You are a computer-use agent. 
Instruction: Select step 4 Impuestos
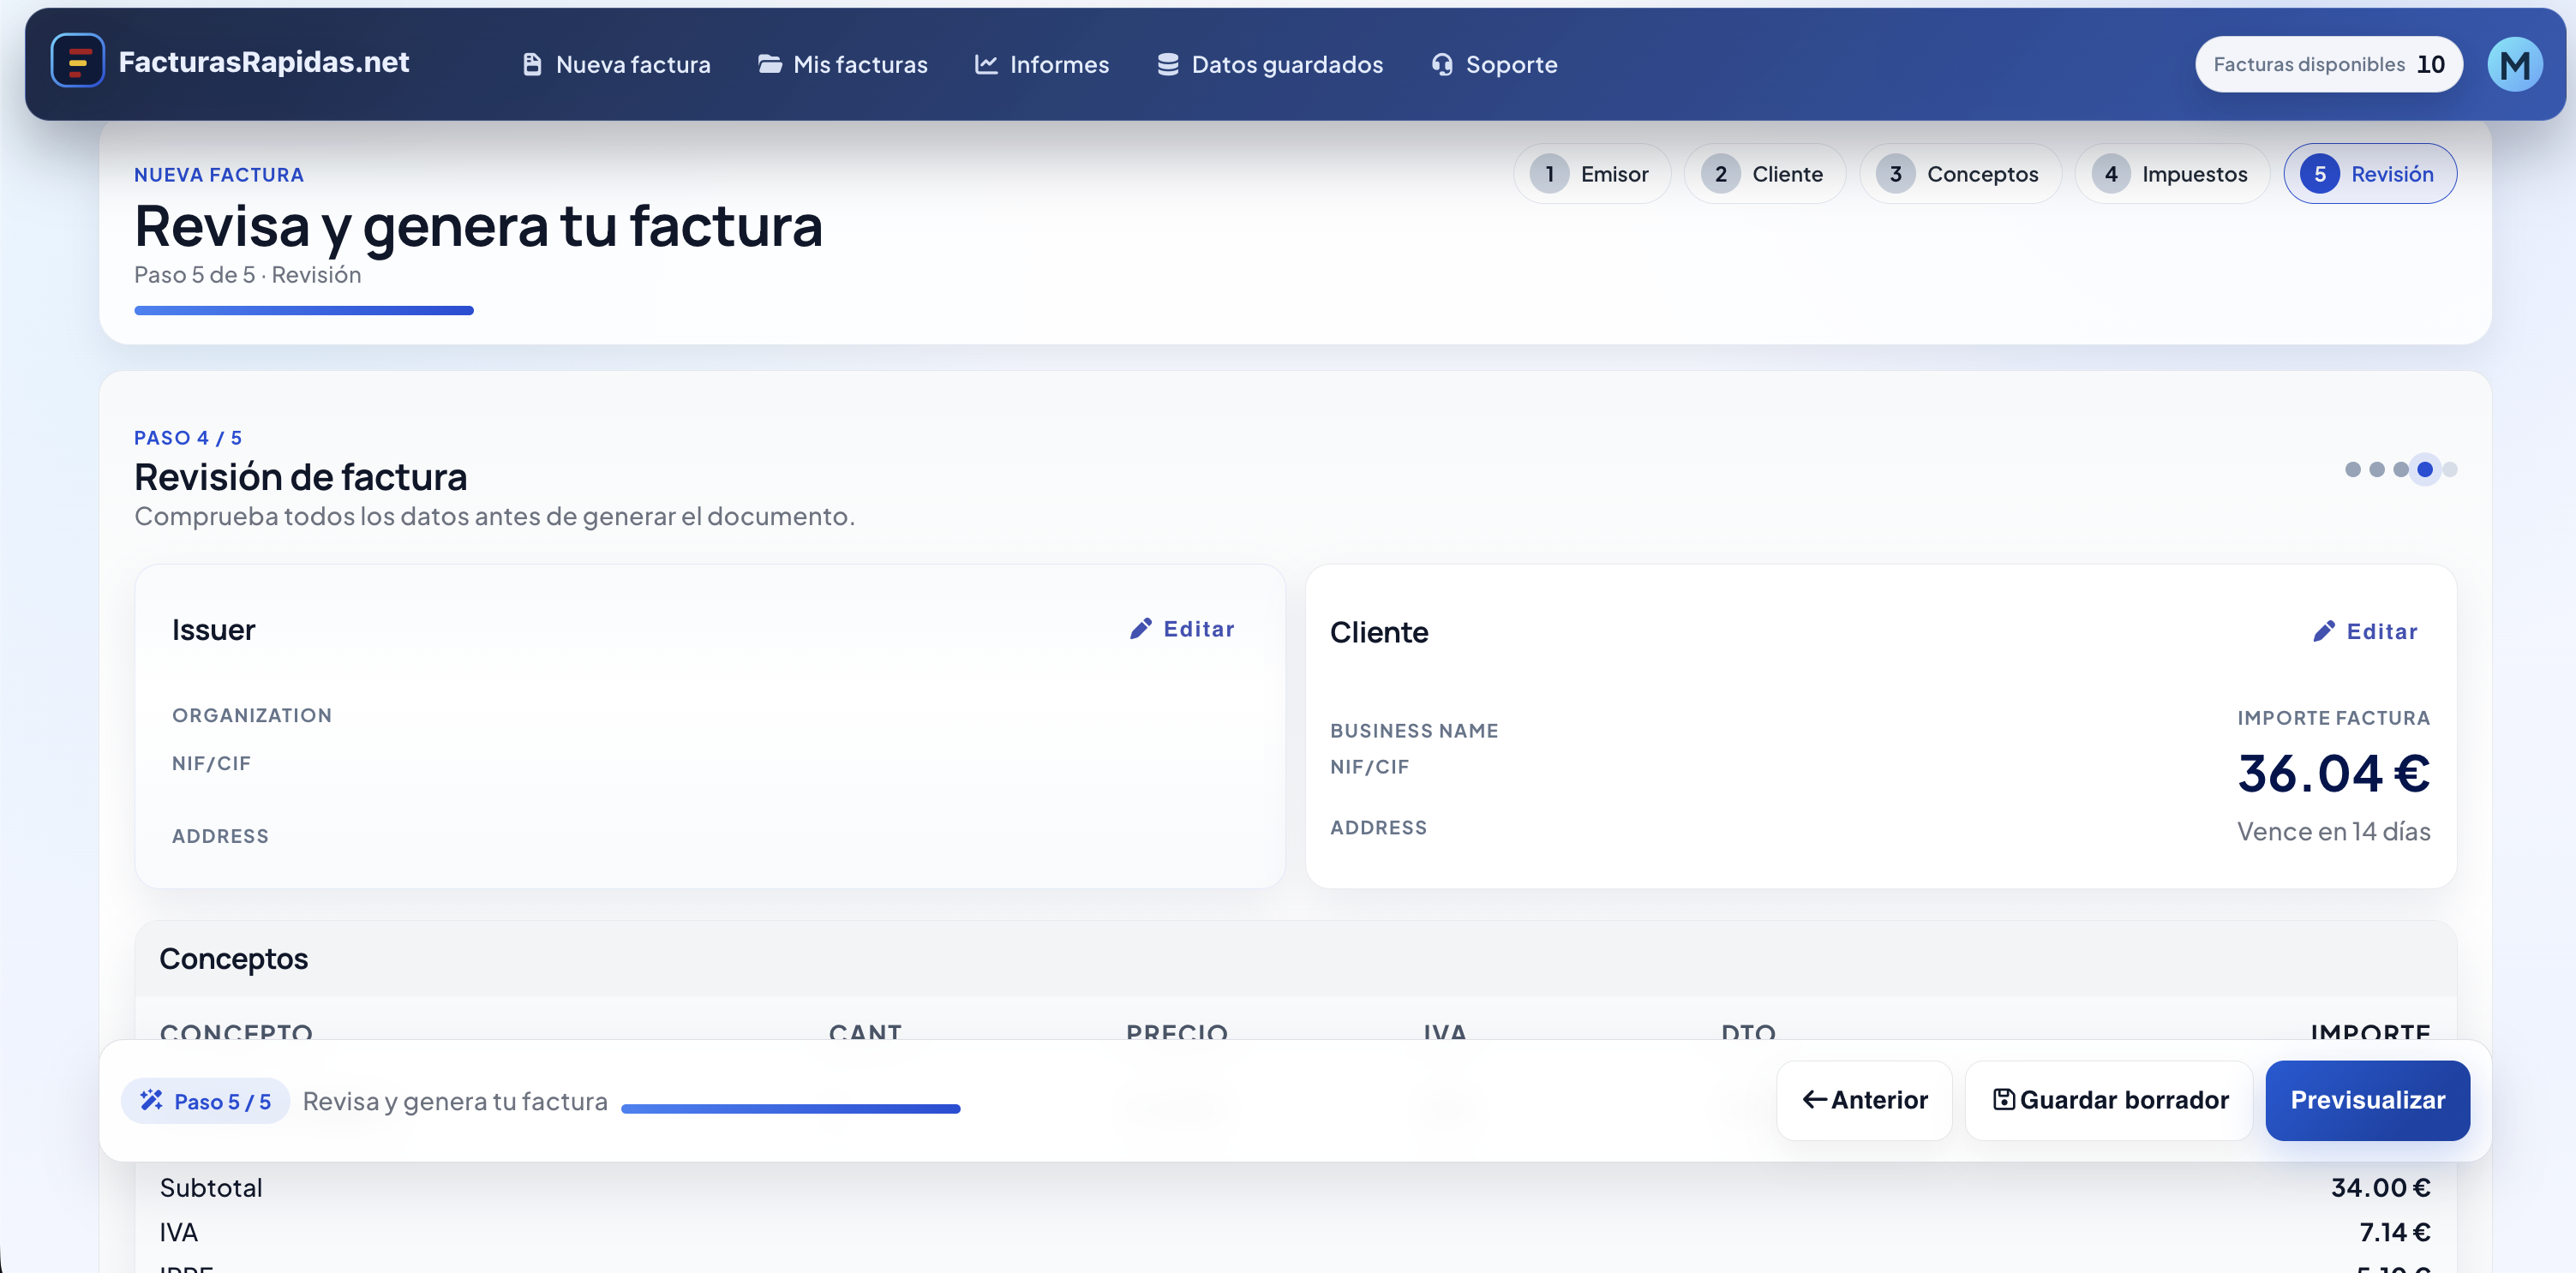(x=2171, y=174)
